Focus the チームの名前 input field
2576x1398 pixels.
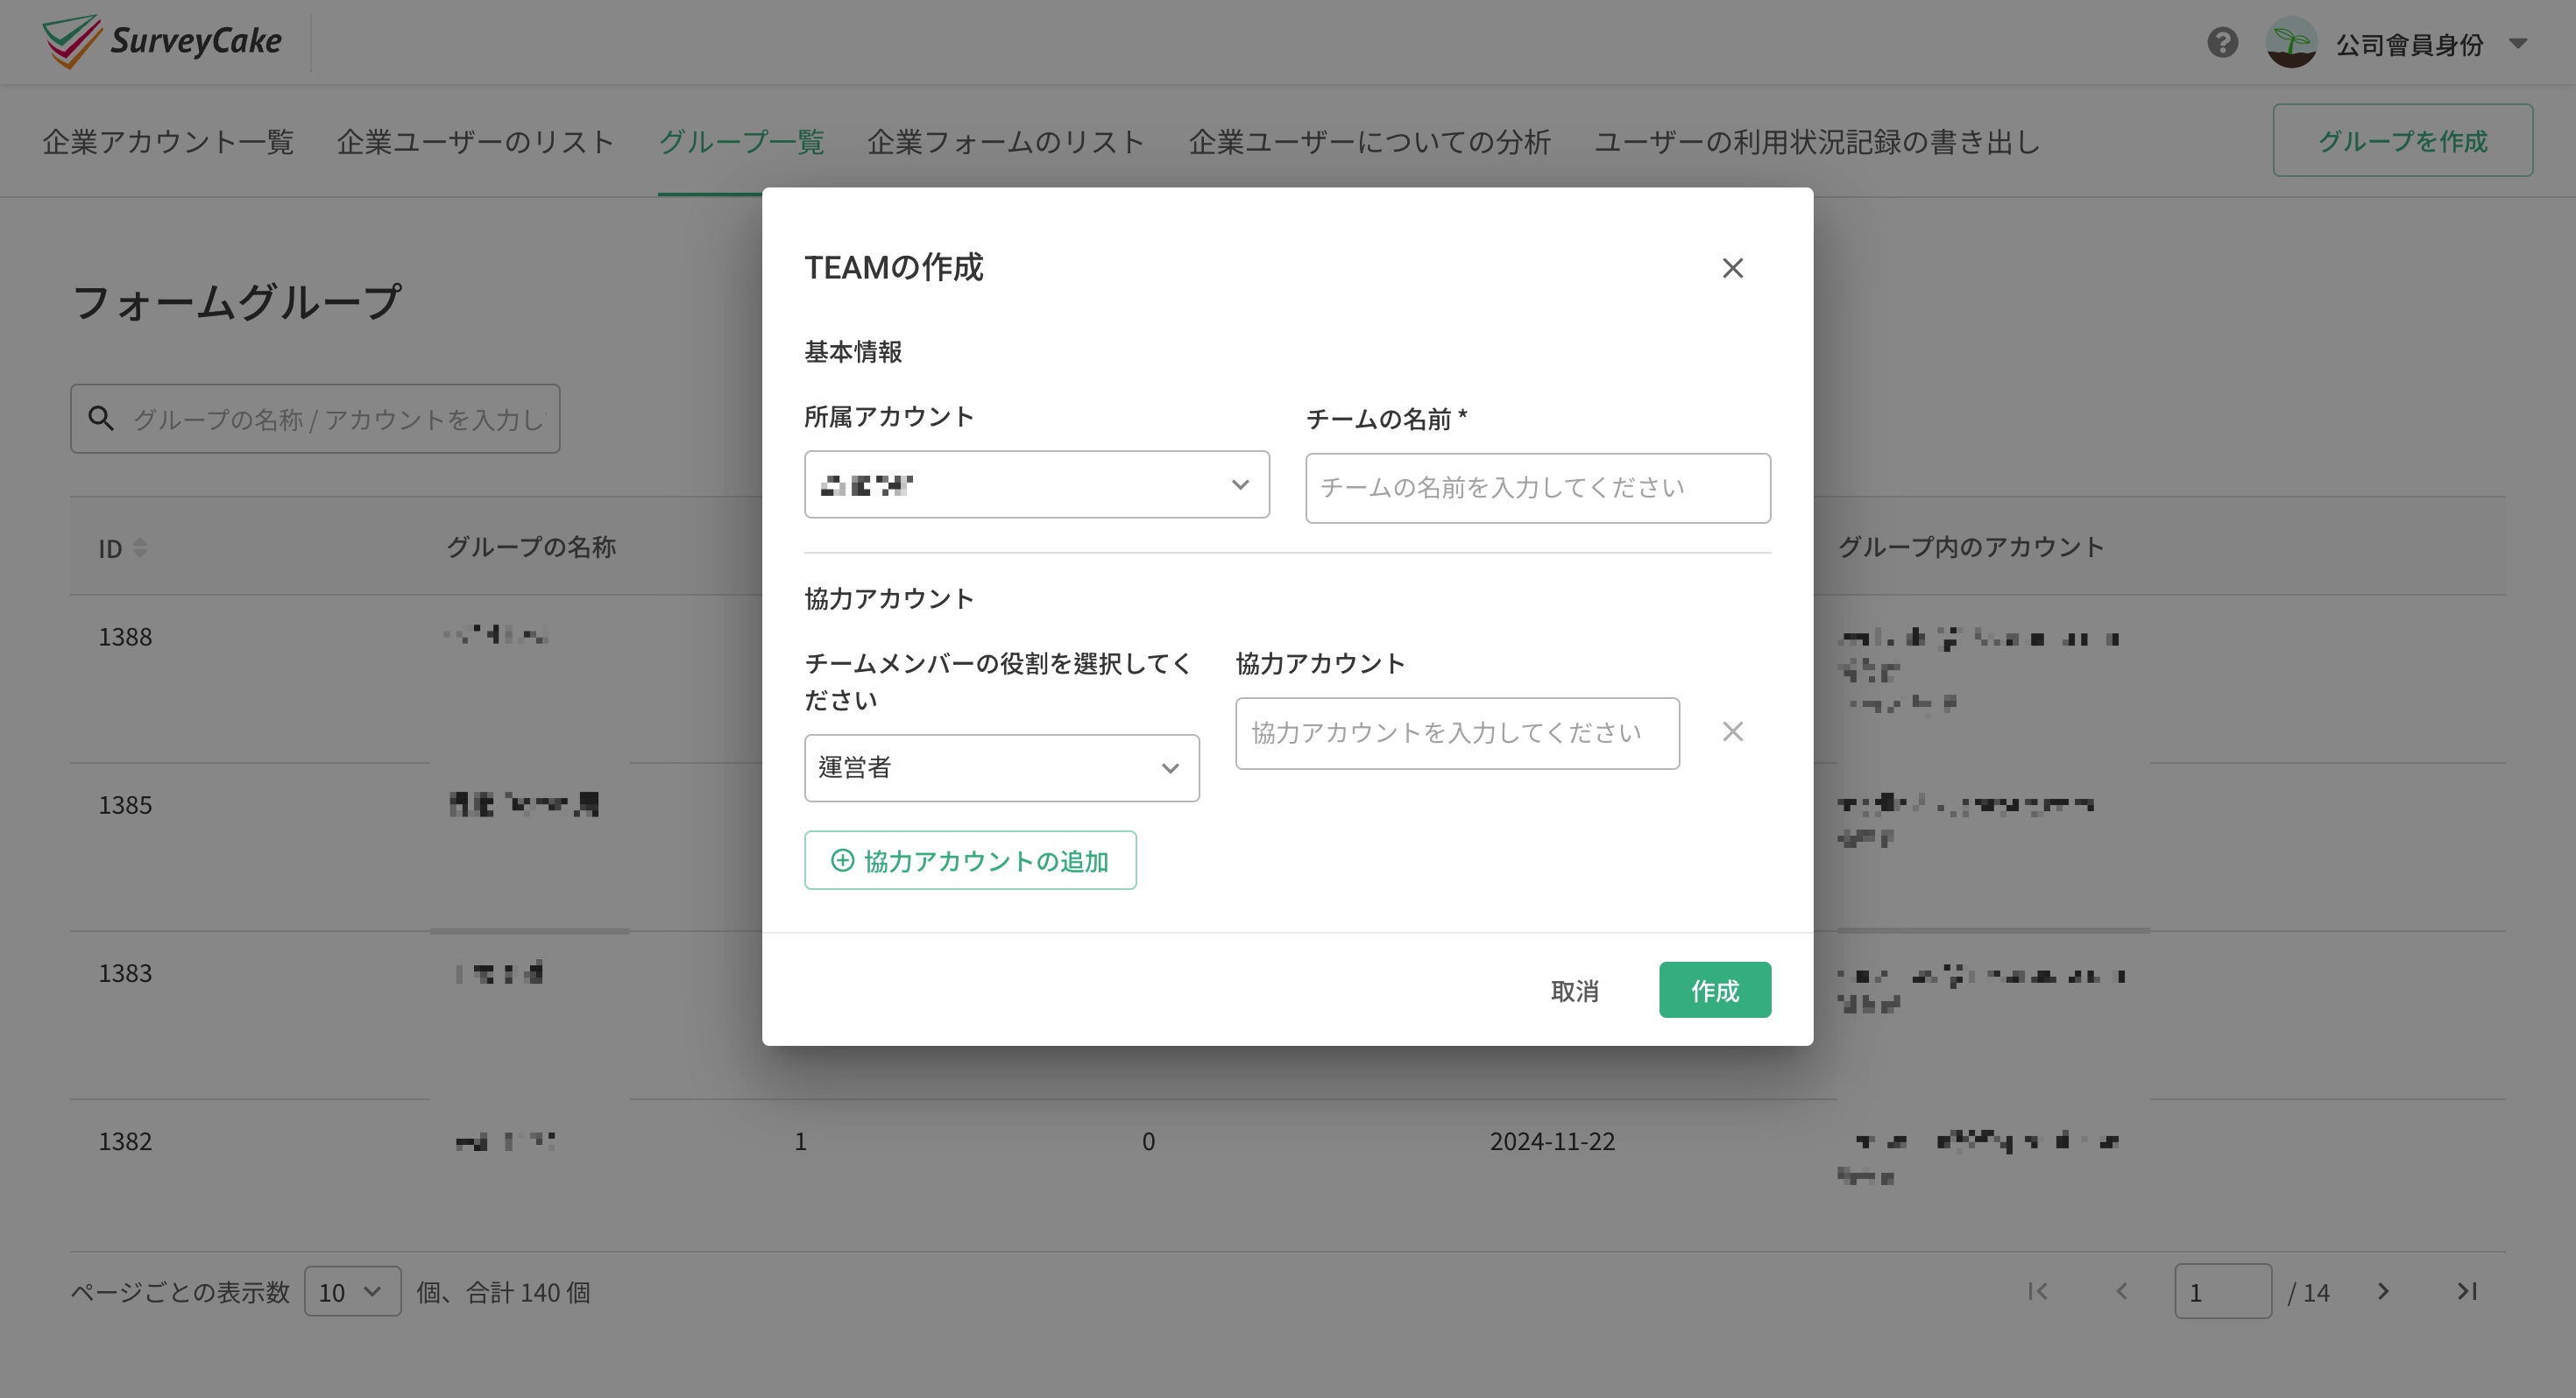[x=1537, y=488]
